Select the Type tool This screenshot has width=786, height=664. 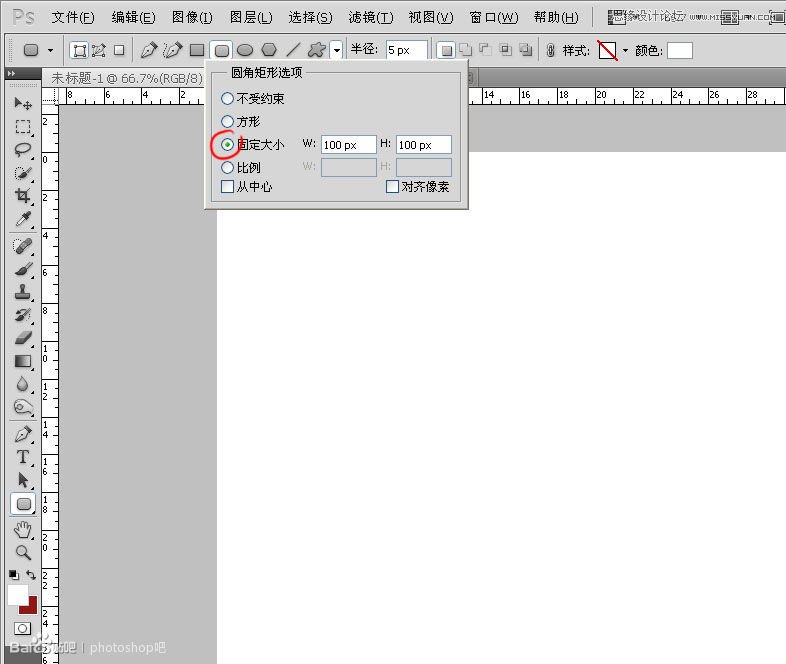point(23,457)
